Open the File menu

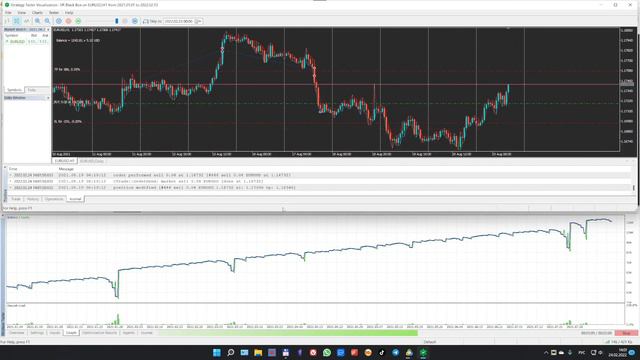[x=8, y=13]
